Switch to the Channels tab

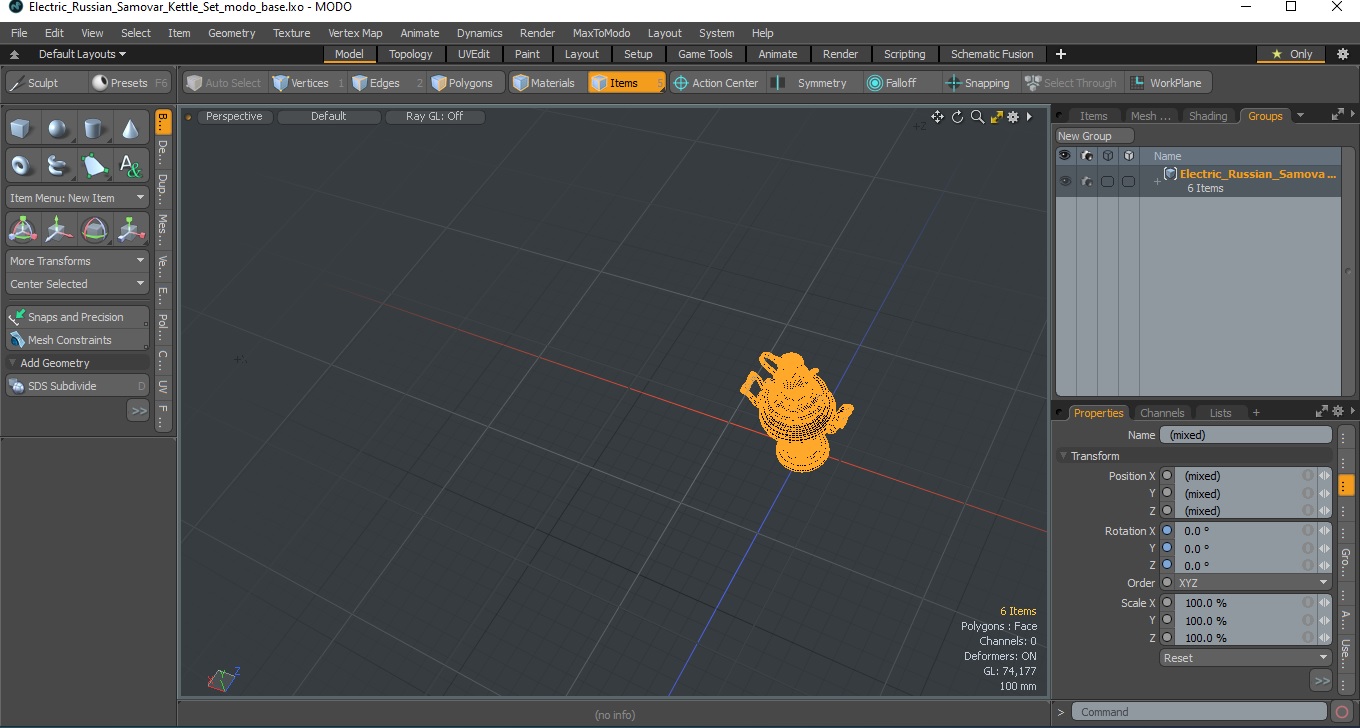pyautogui.click(x=1162, y=413)
